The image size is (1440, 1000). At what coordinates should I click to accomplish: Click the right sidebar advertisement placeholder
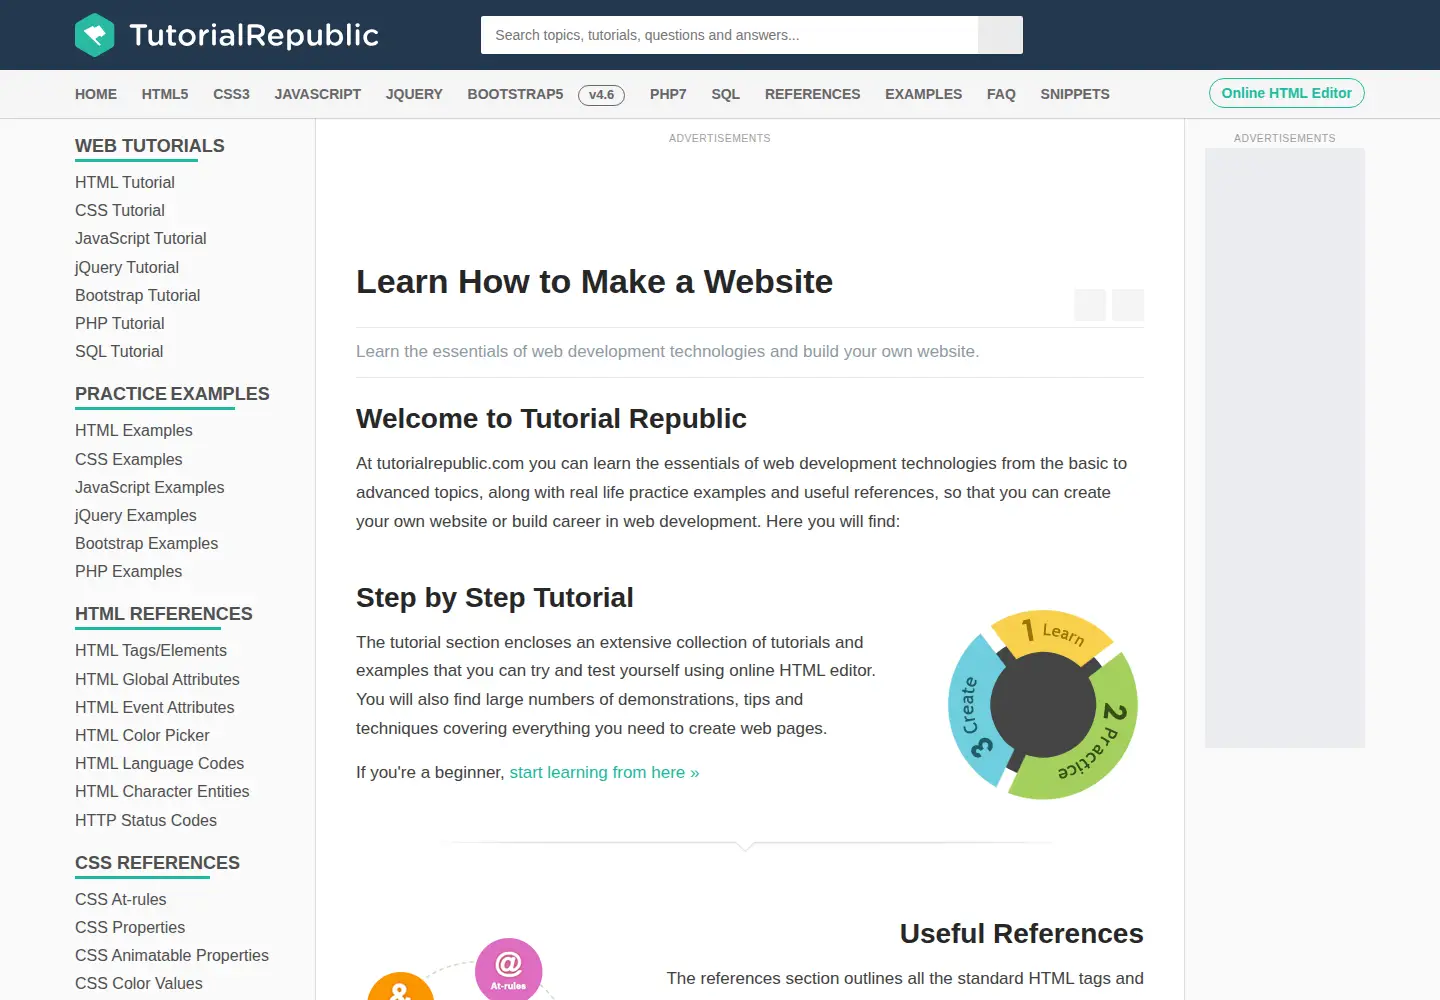click(1285, 448)
